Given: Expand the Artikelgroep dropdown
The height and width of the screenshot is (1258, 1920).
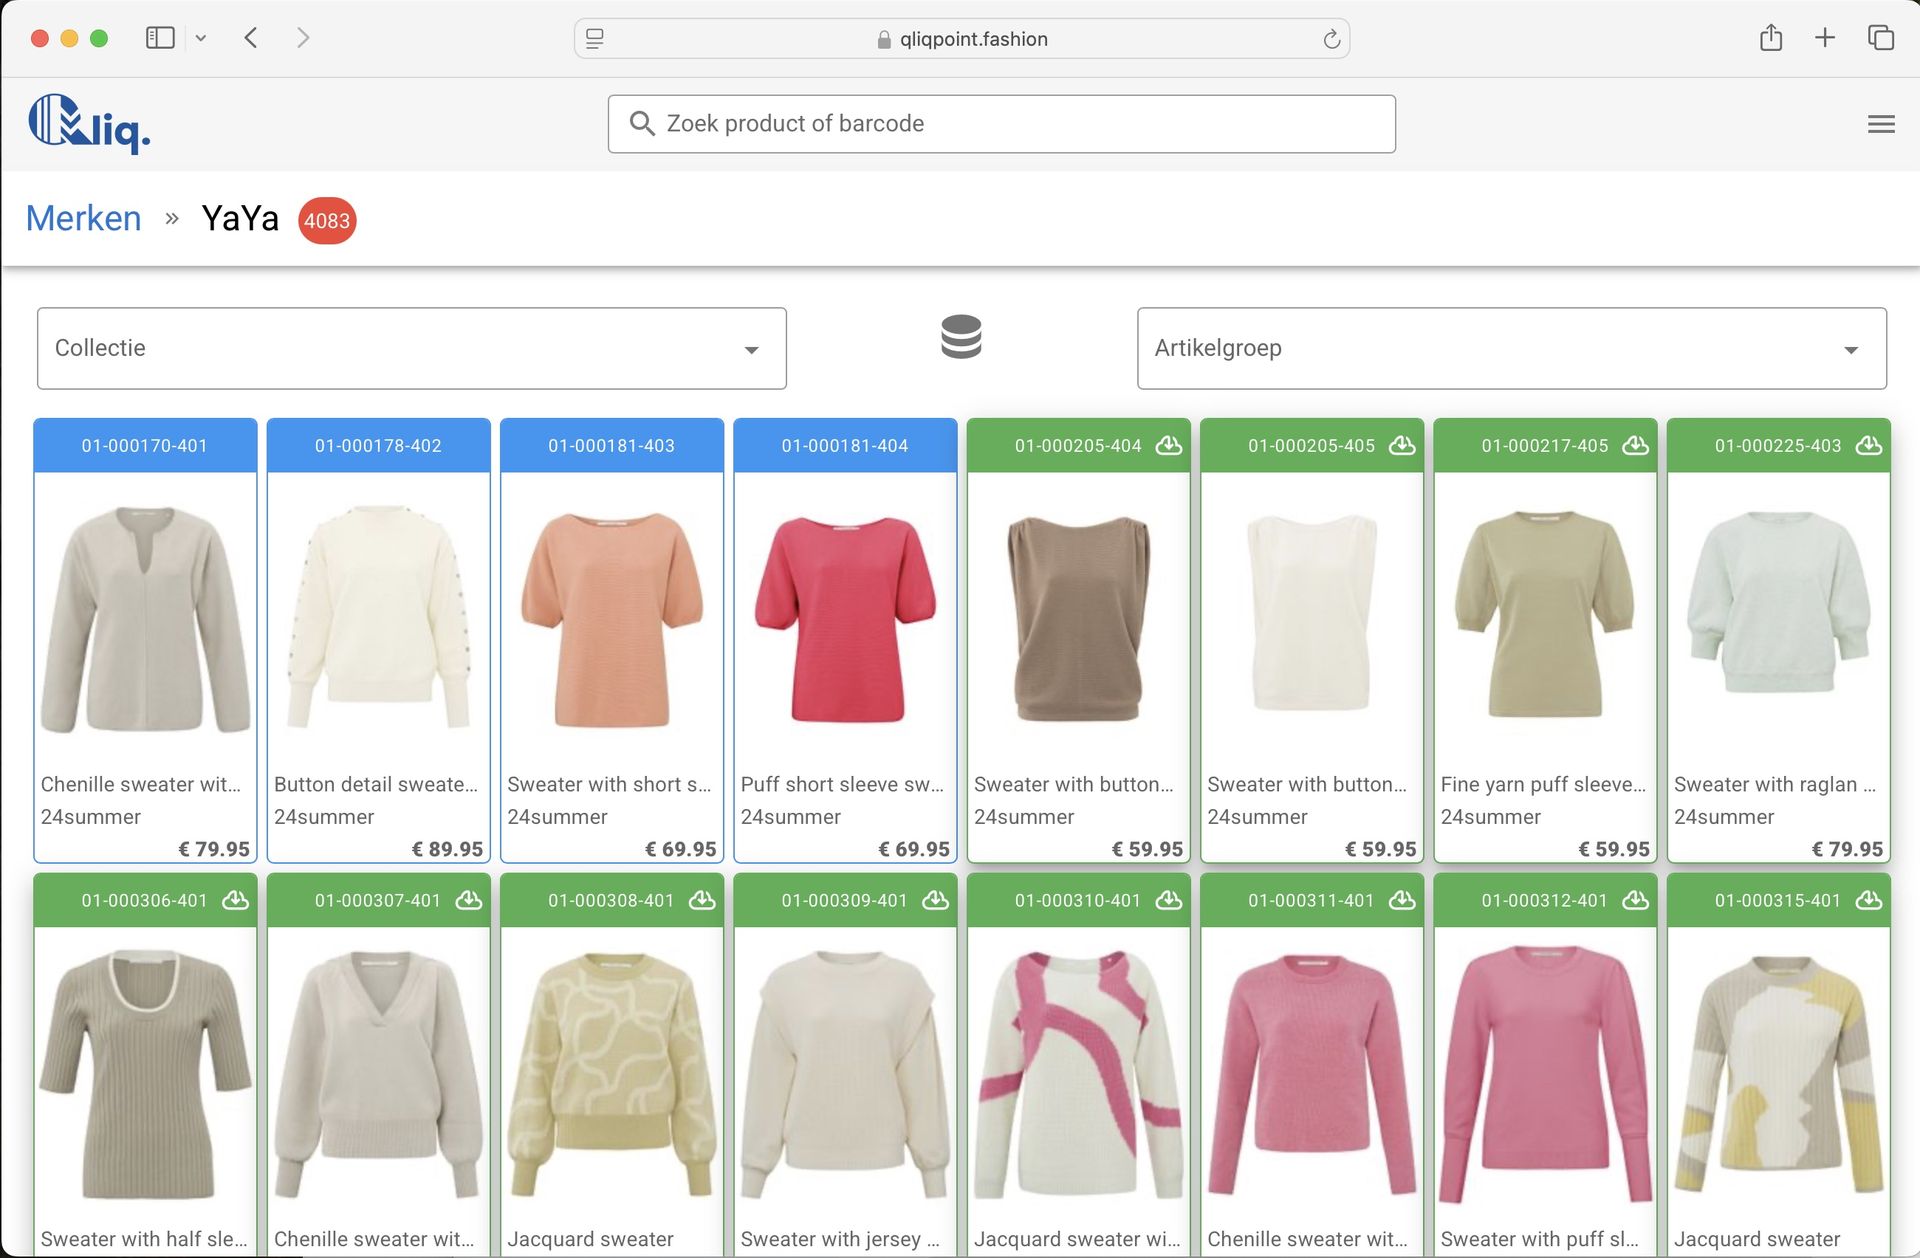Looking at the screenshot, I should [1511, 348].
